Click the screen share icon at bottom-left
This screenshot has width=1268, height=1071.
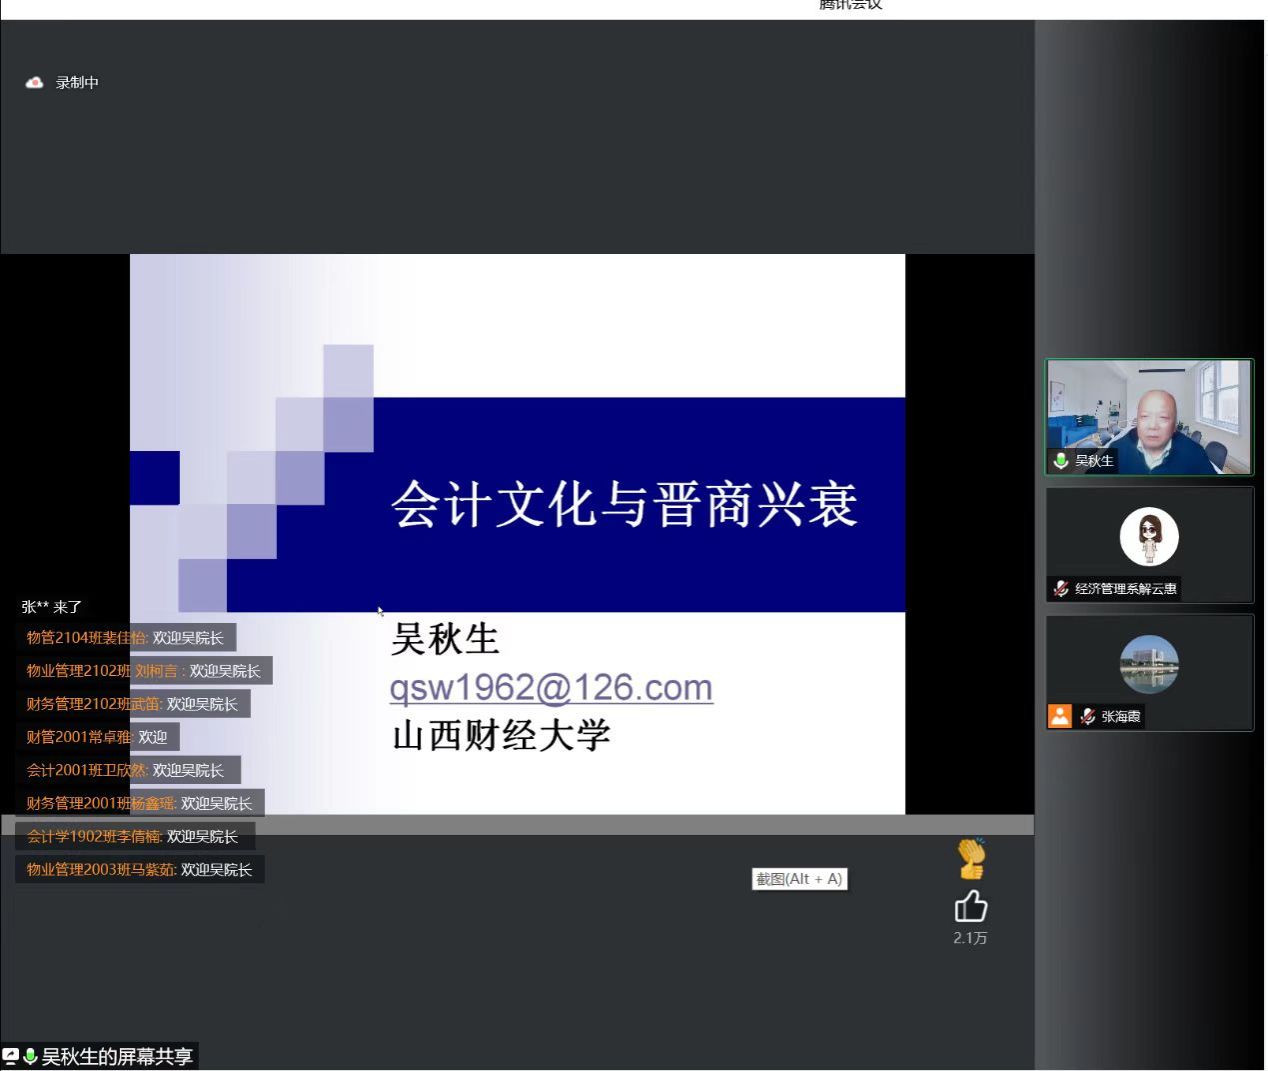point(11,1056)
